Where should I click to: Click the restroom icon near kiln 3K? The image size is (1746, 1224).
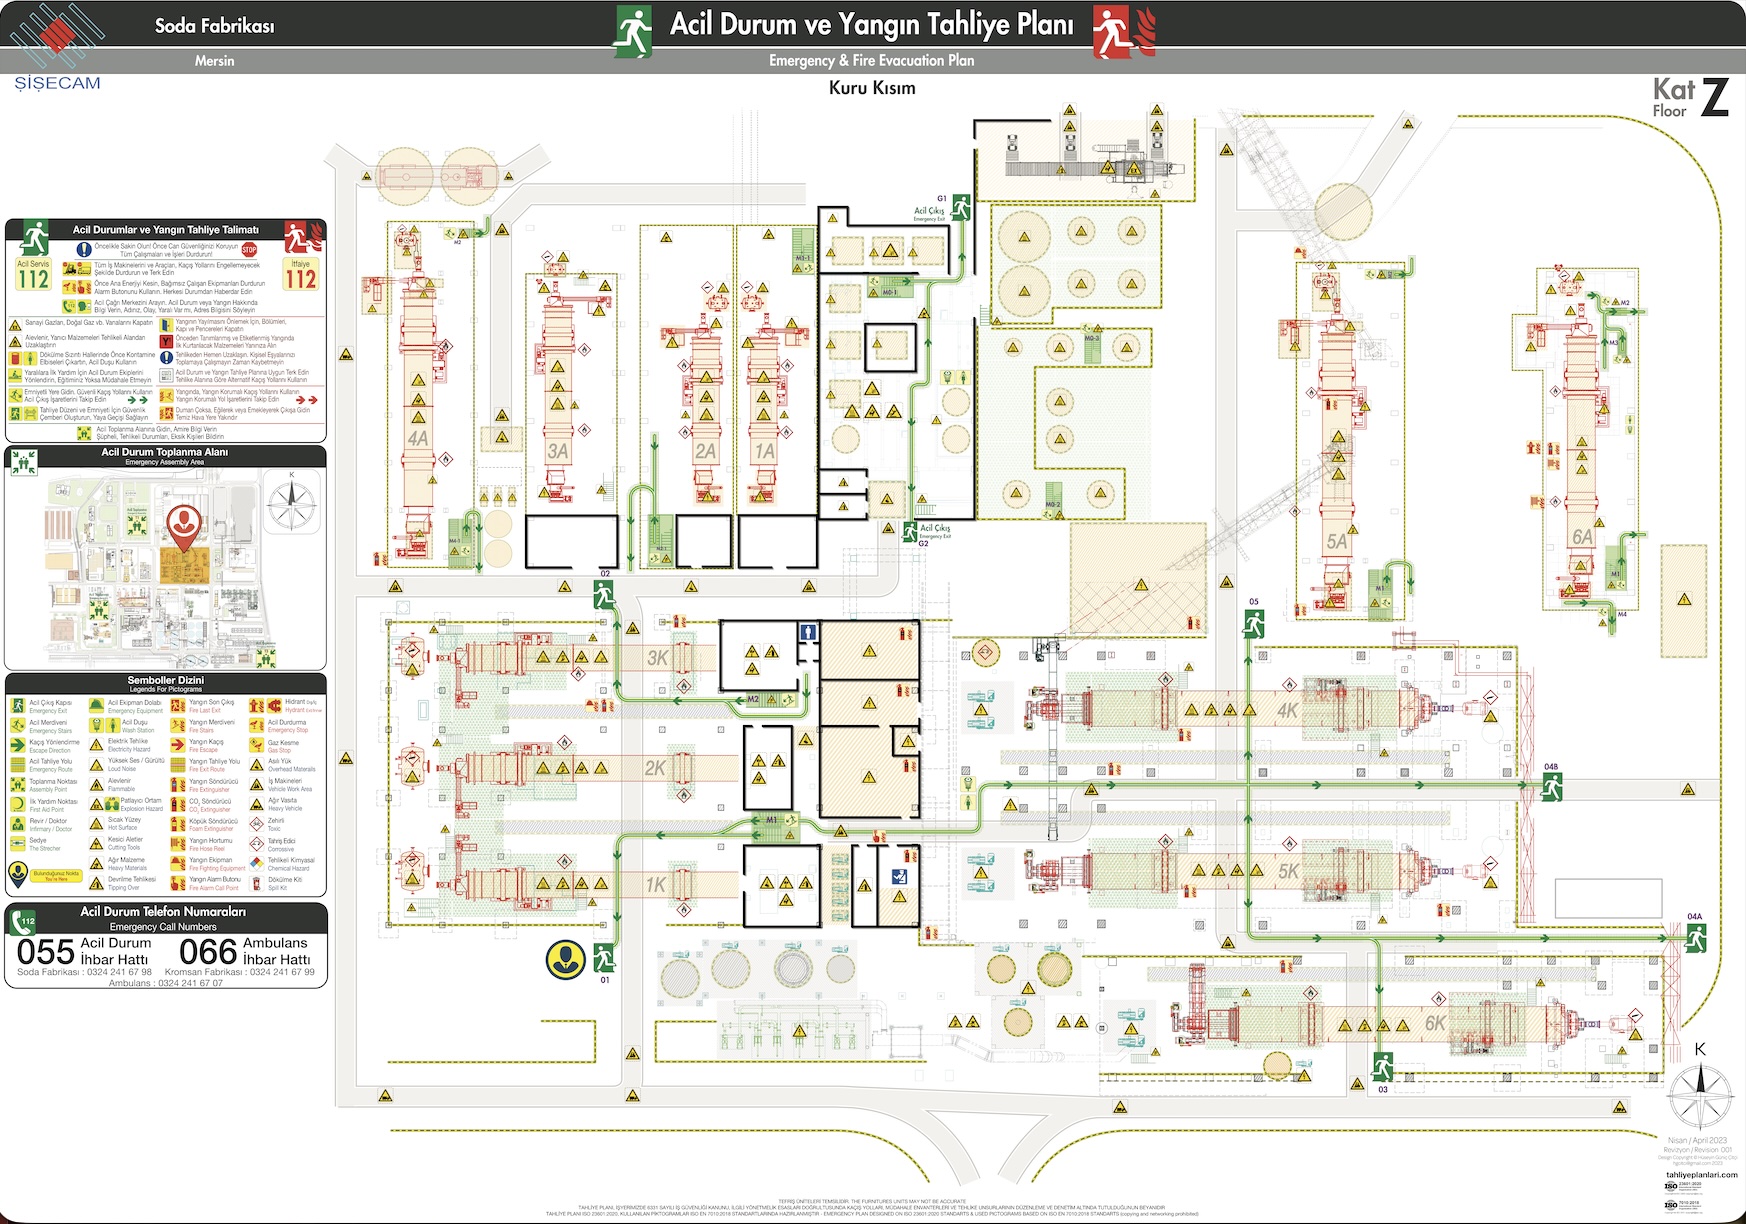click(808, 632)
